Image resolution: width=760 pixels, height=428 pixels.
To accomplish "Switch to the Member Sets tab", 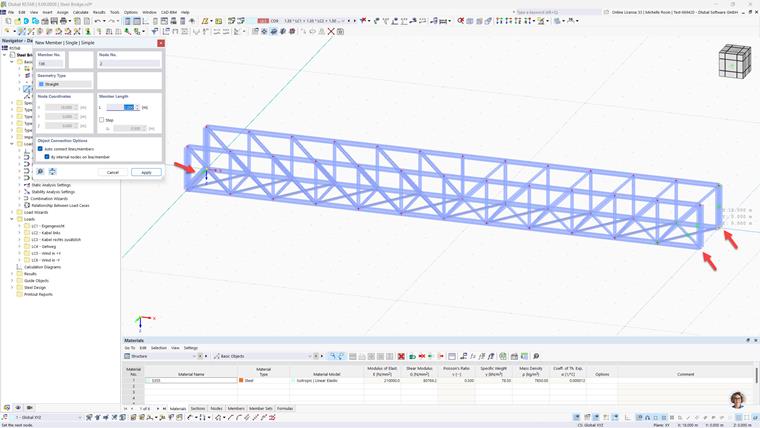I will [261, 409].
